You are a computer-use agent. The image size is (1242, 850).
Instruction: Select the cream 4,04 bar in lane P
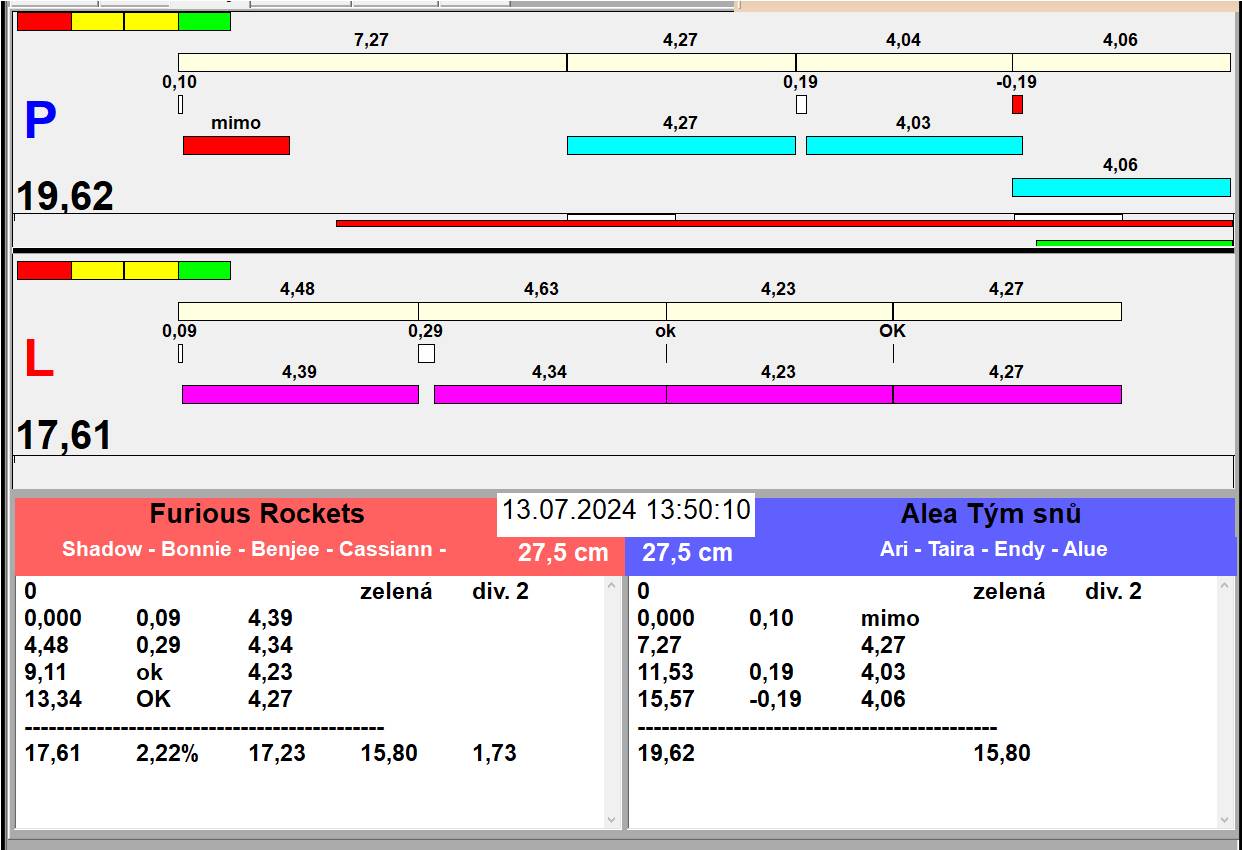904,62
